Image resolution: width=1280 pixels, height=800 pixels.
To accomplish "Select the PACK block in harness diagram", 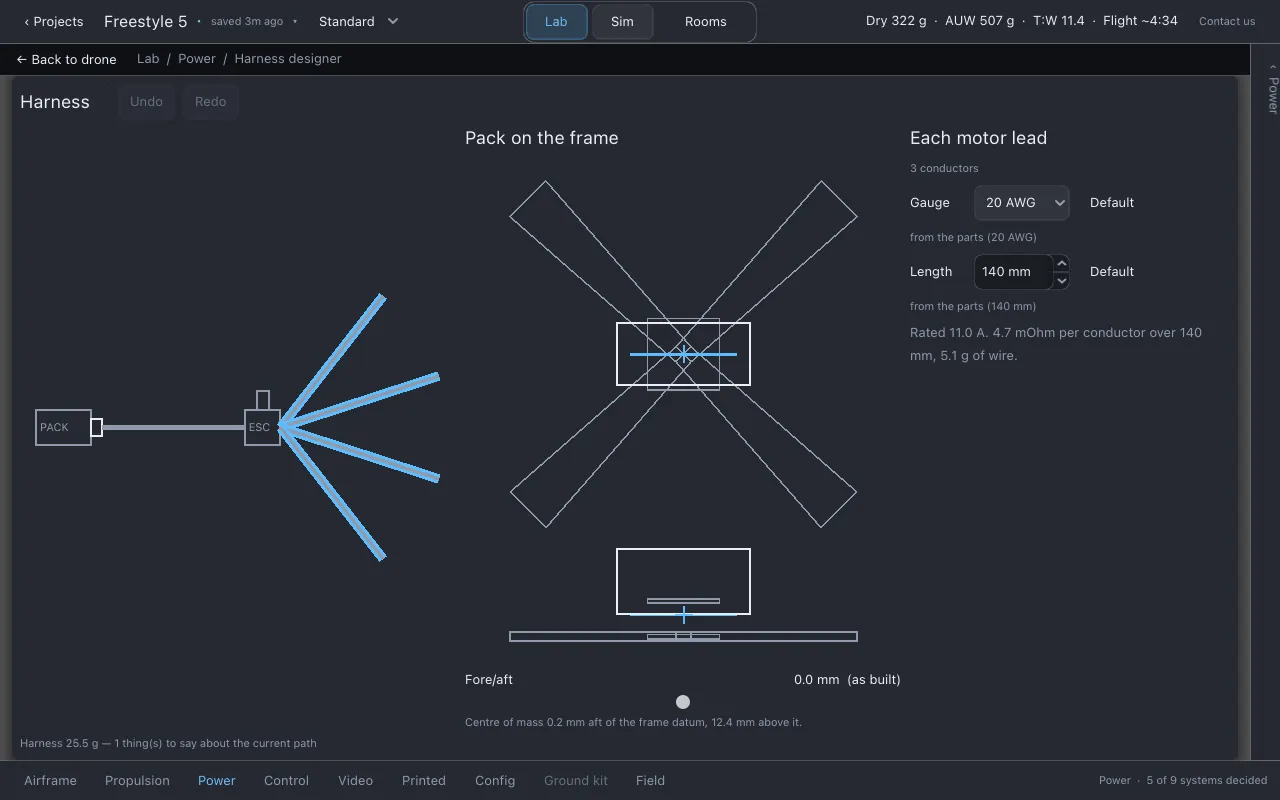I will 63,427.
